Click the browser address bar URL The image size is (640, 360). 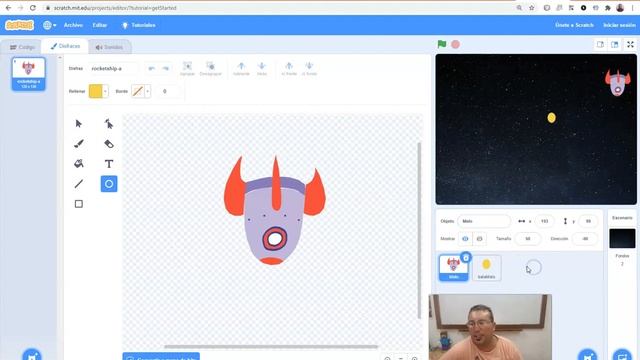tap(115, 8)
